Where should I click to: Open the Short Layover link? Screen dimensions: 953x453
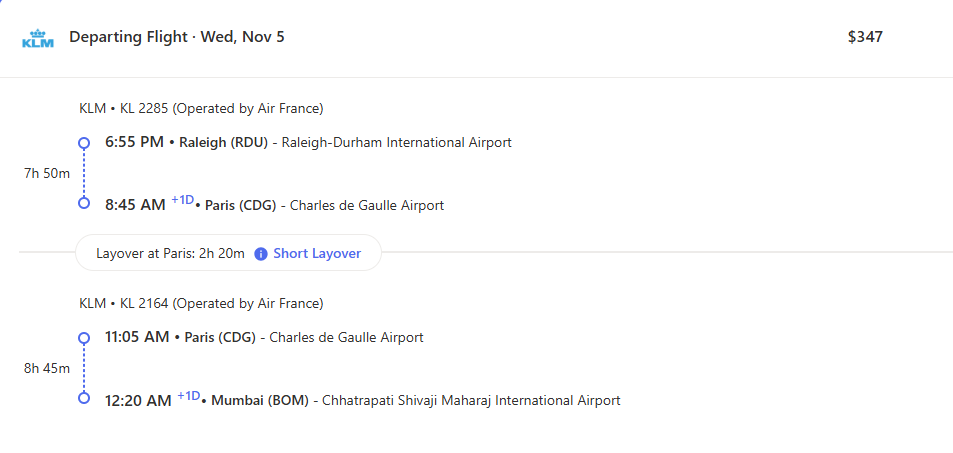pyautogui.click(x=317, y=254)
